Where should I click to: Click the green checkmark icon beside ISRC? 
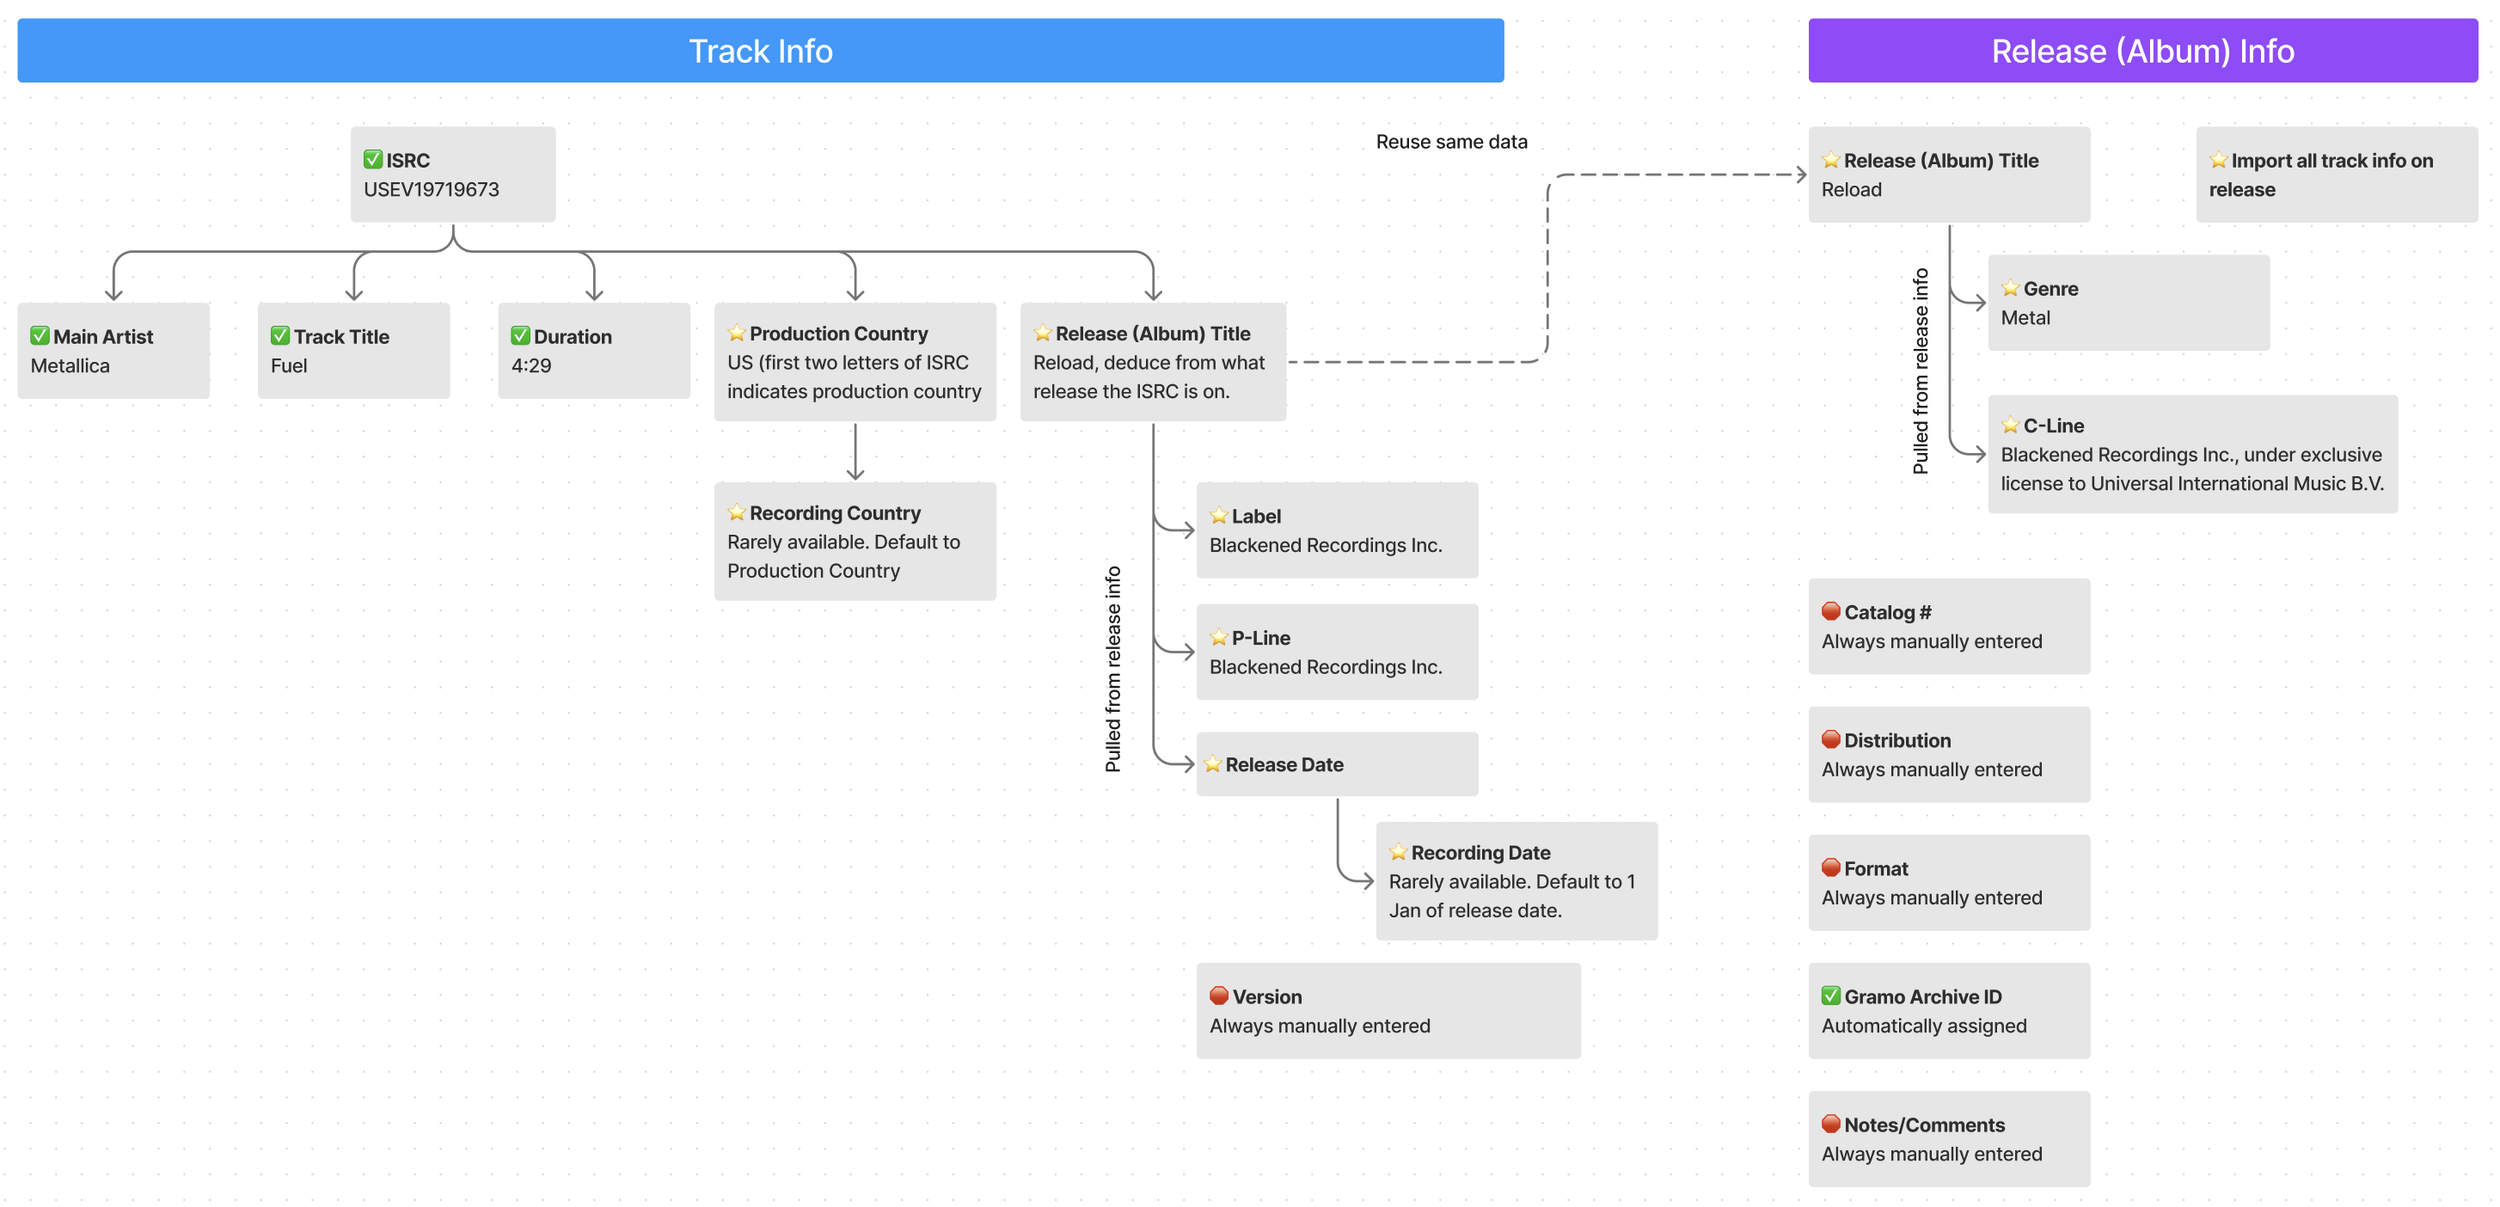[373, 159]
